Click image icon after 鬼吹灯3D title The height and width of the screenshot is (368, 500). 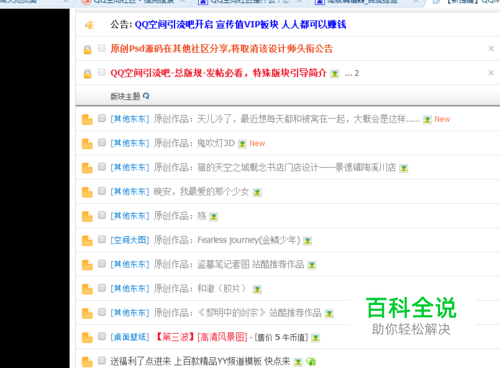point(242,144)
